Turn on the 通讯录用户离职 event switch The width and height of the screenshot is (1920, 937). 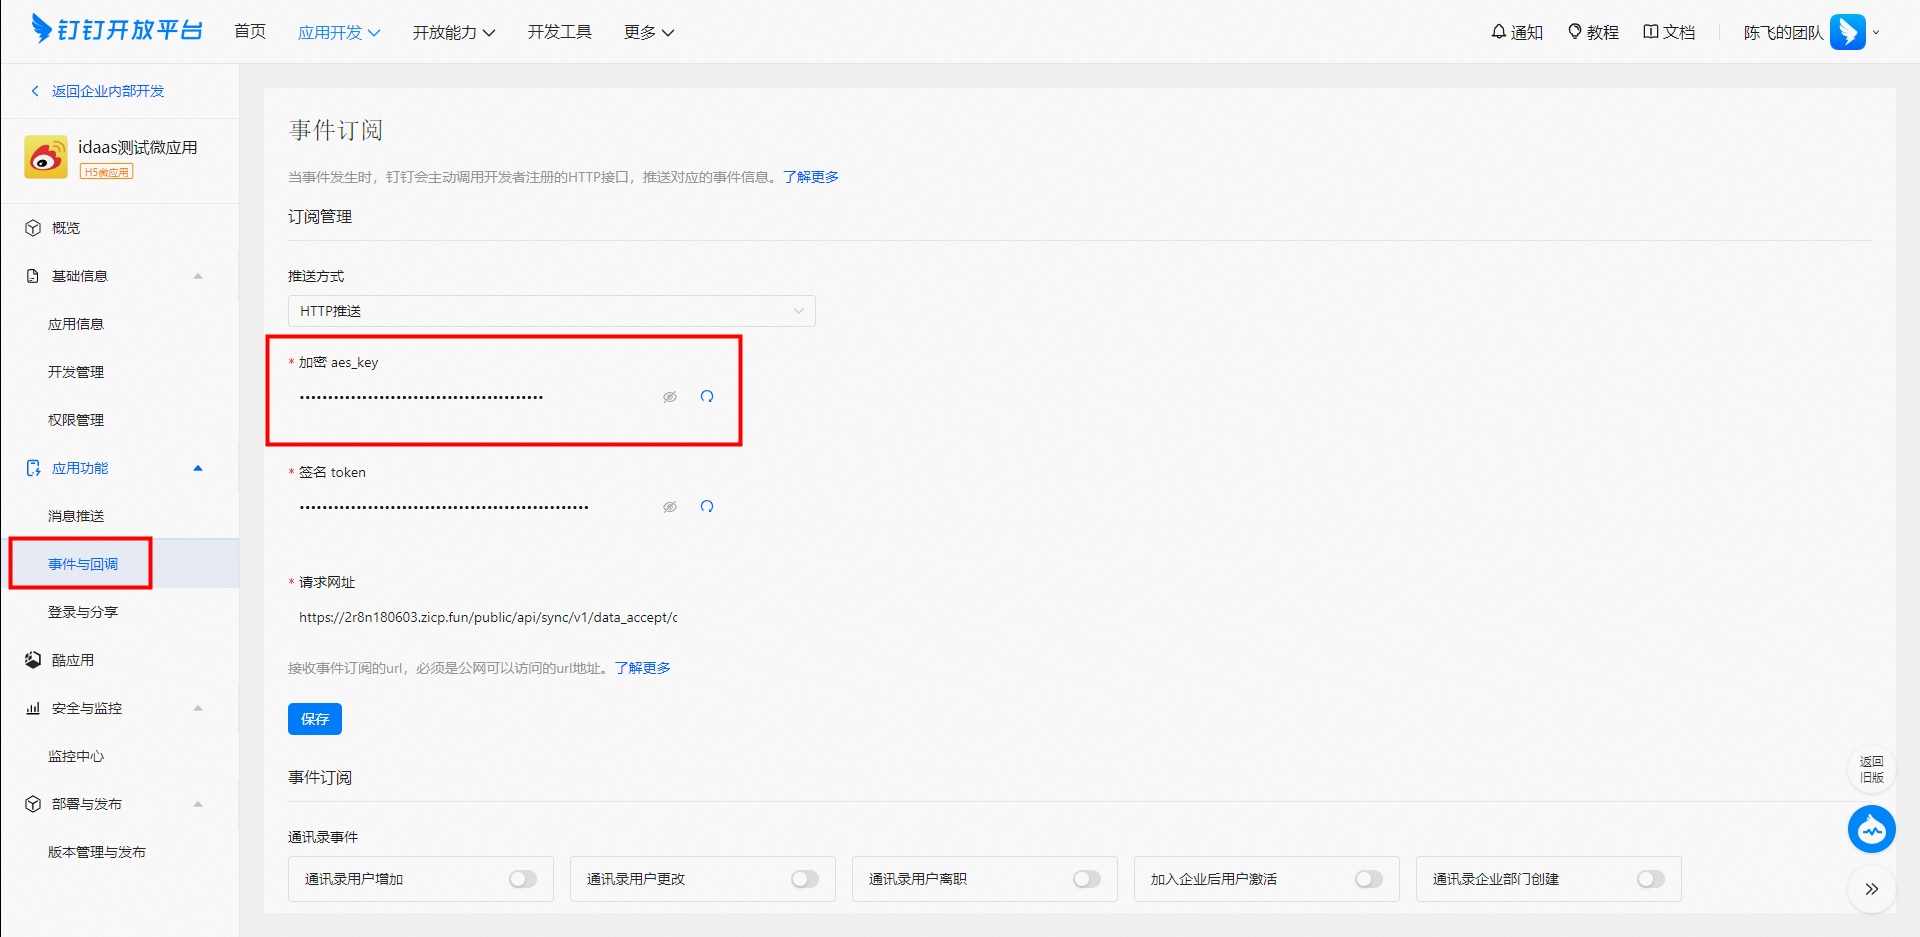1086,879
